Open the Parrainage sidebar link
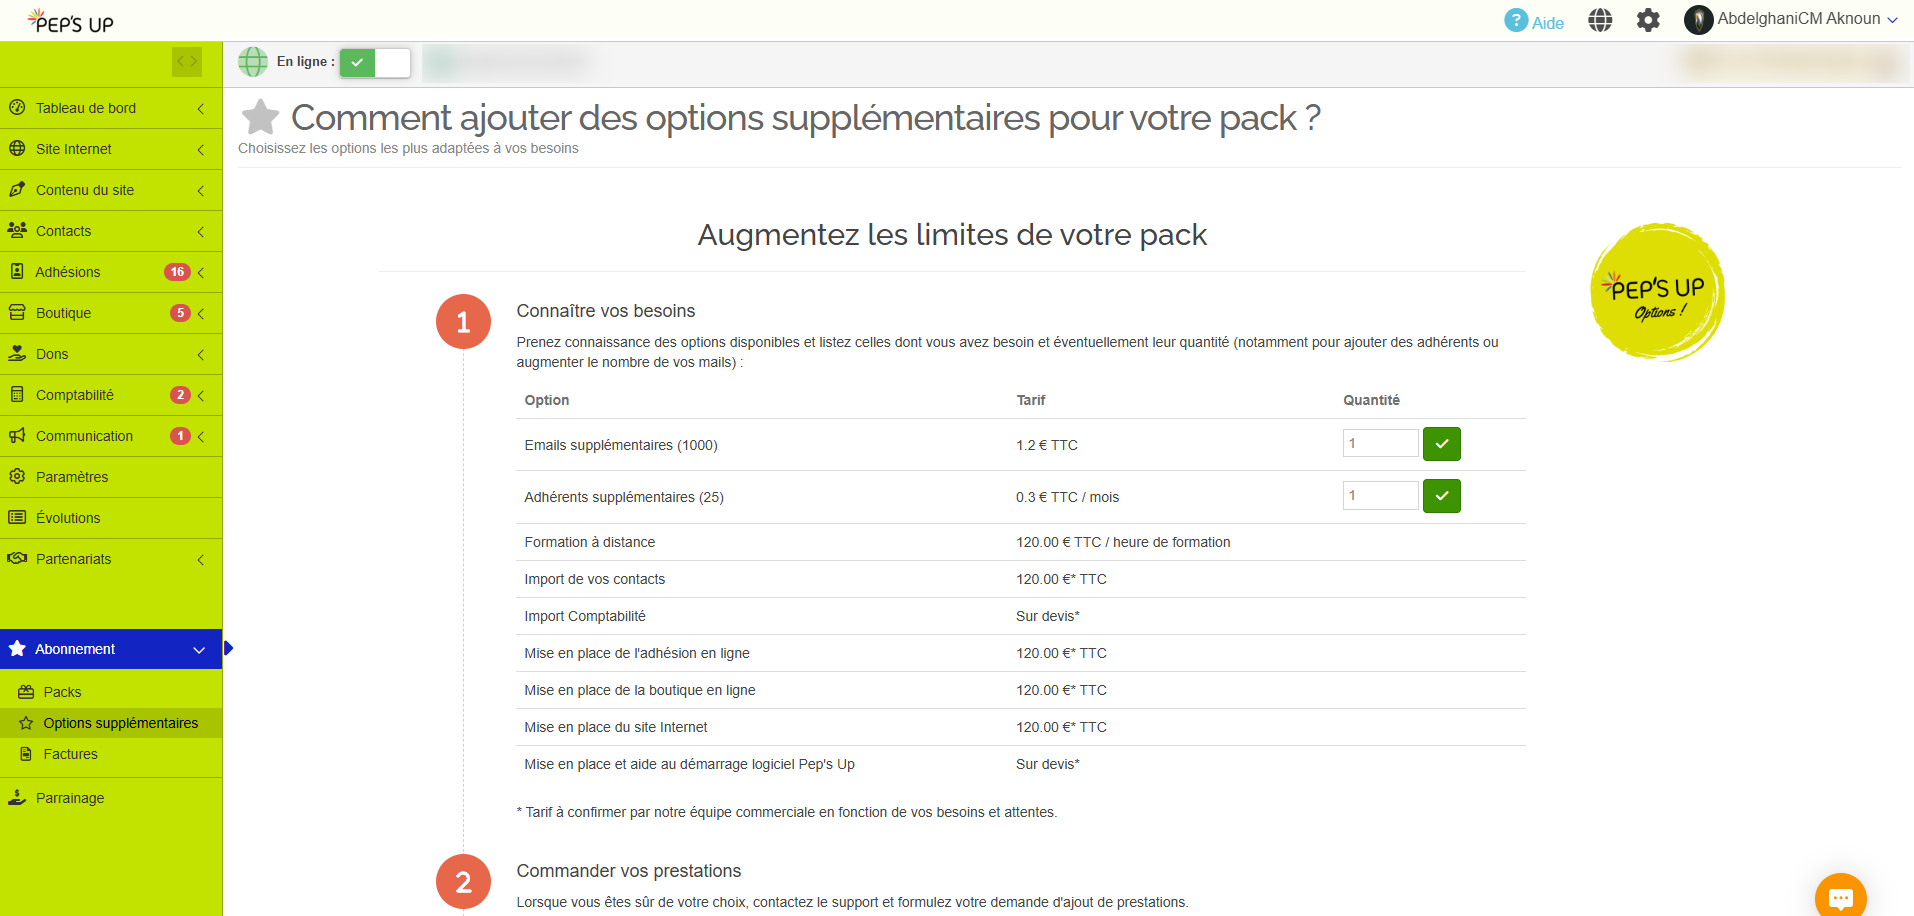This screenshot has height=916, width=1914. coord(70,798)
